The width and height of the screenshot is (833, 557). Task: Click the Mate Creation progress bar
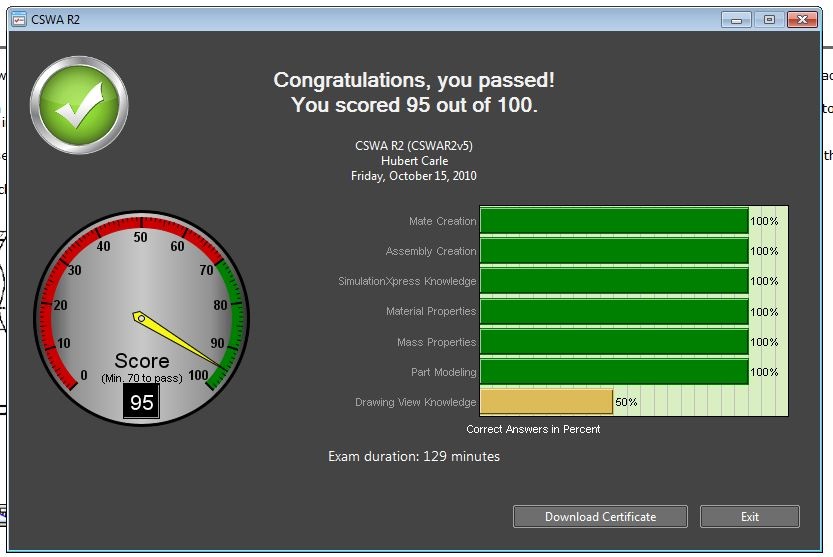point(615,221)
